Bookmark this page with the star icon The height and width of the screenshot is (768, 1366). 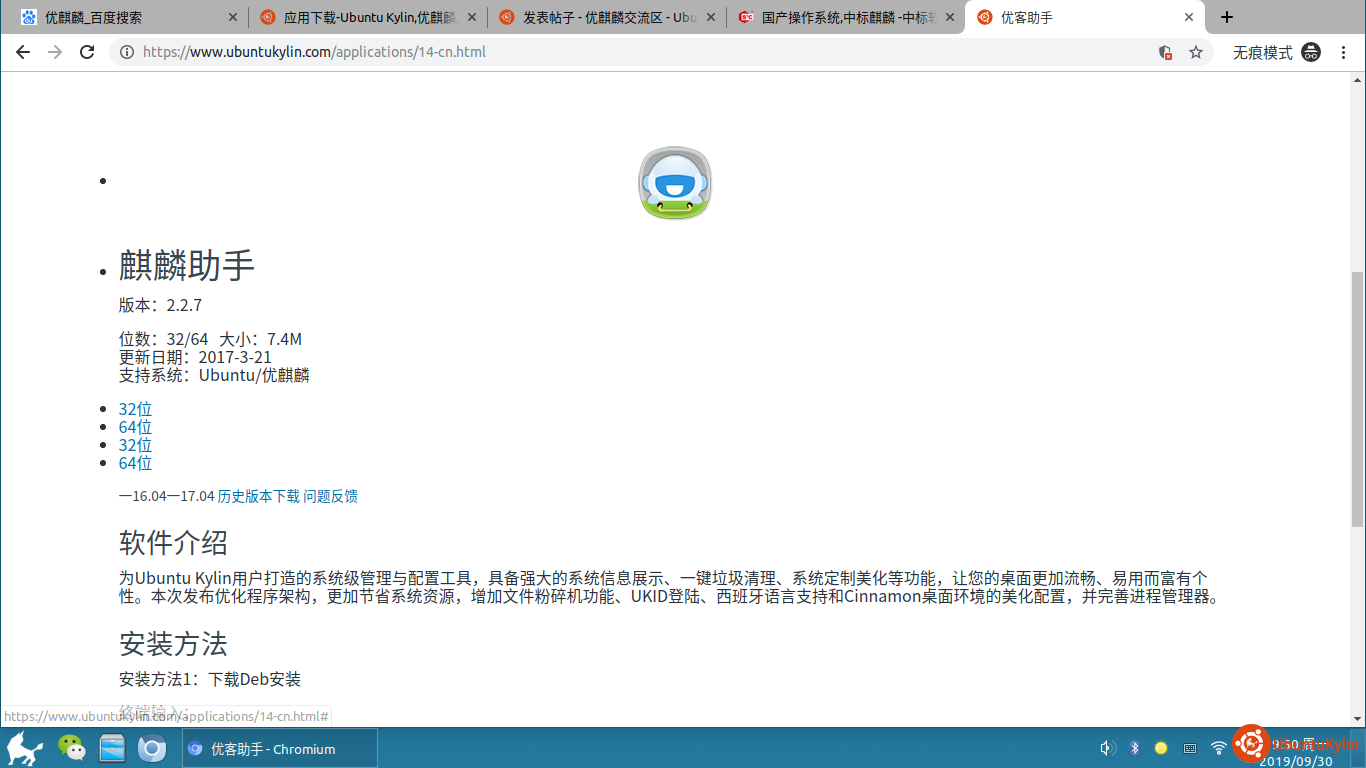coord(1196,52)
